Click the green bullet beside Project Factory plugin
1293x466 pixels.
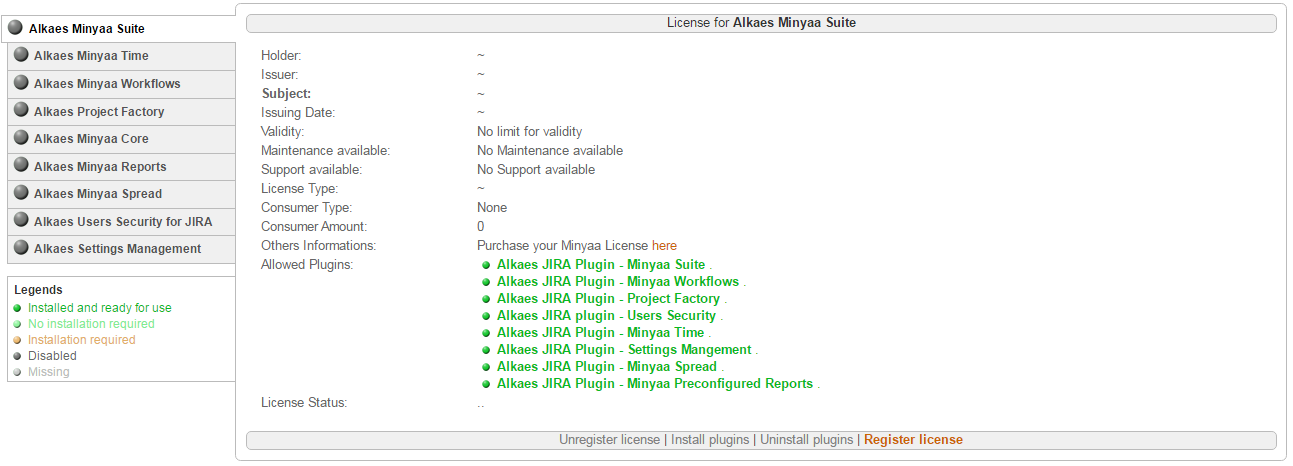(486, 300)
